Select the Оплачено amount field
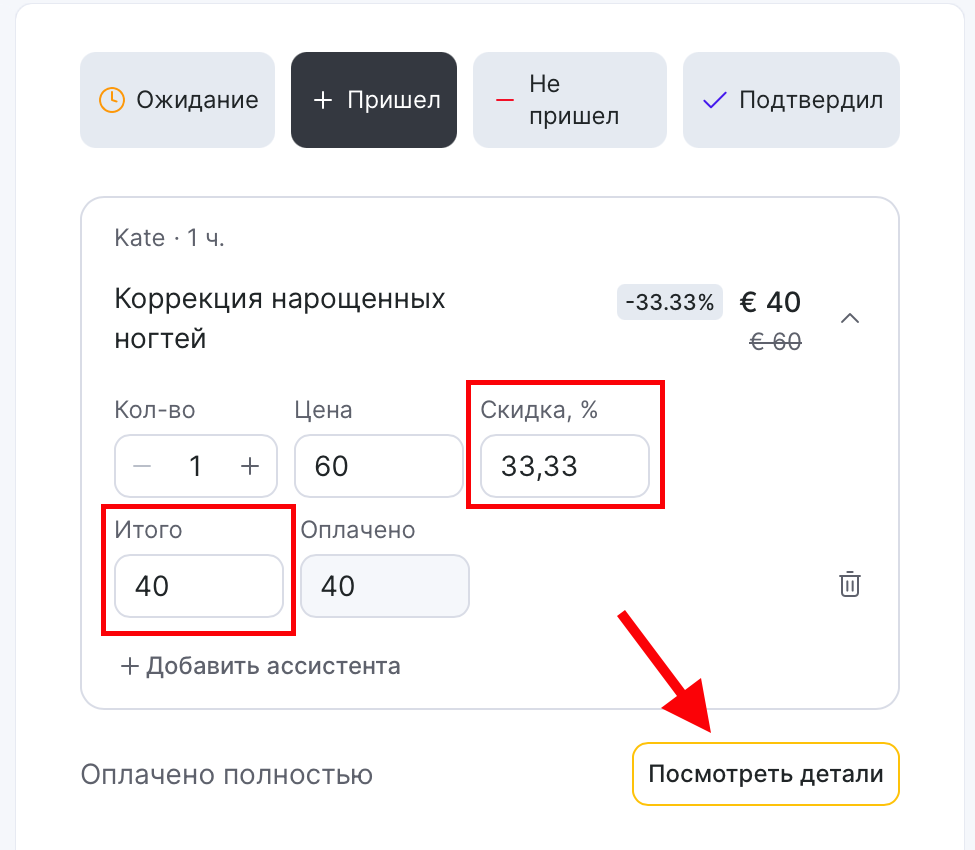 coord(384,586)
